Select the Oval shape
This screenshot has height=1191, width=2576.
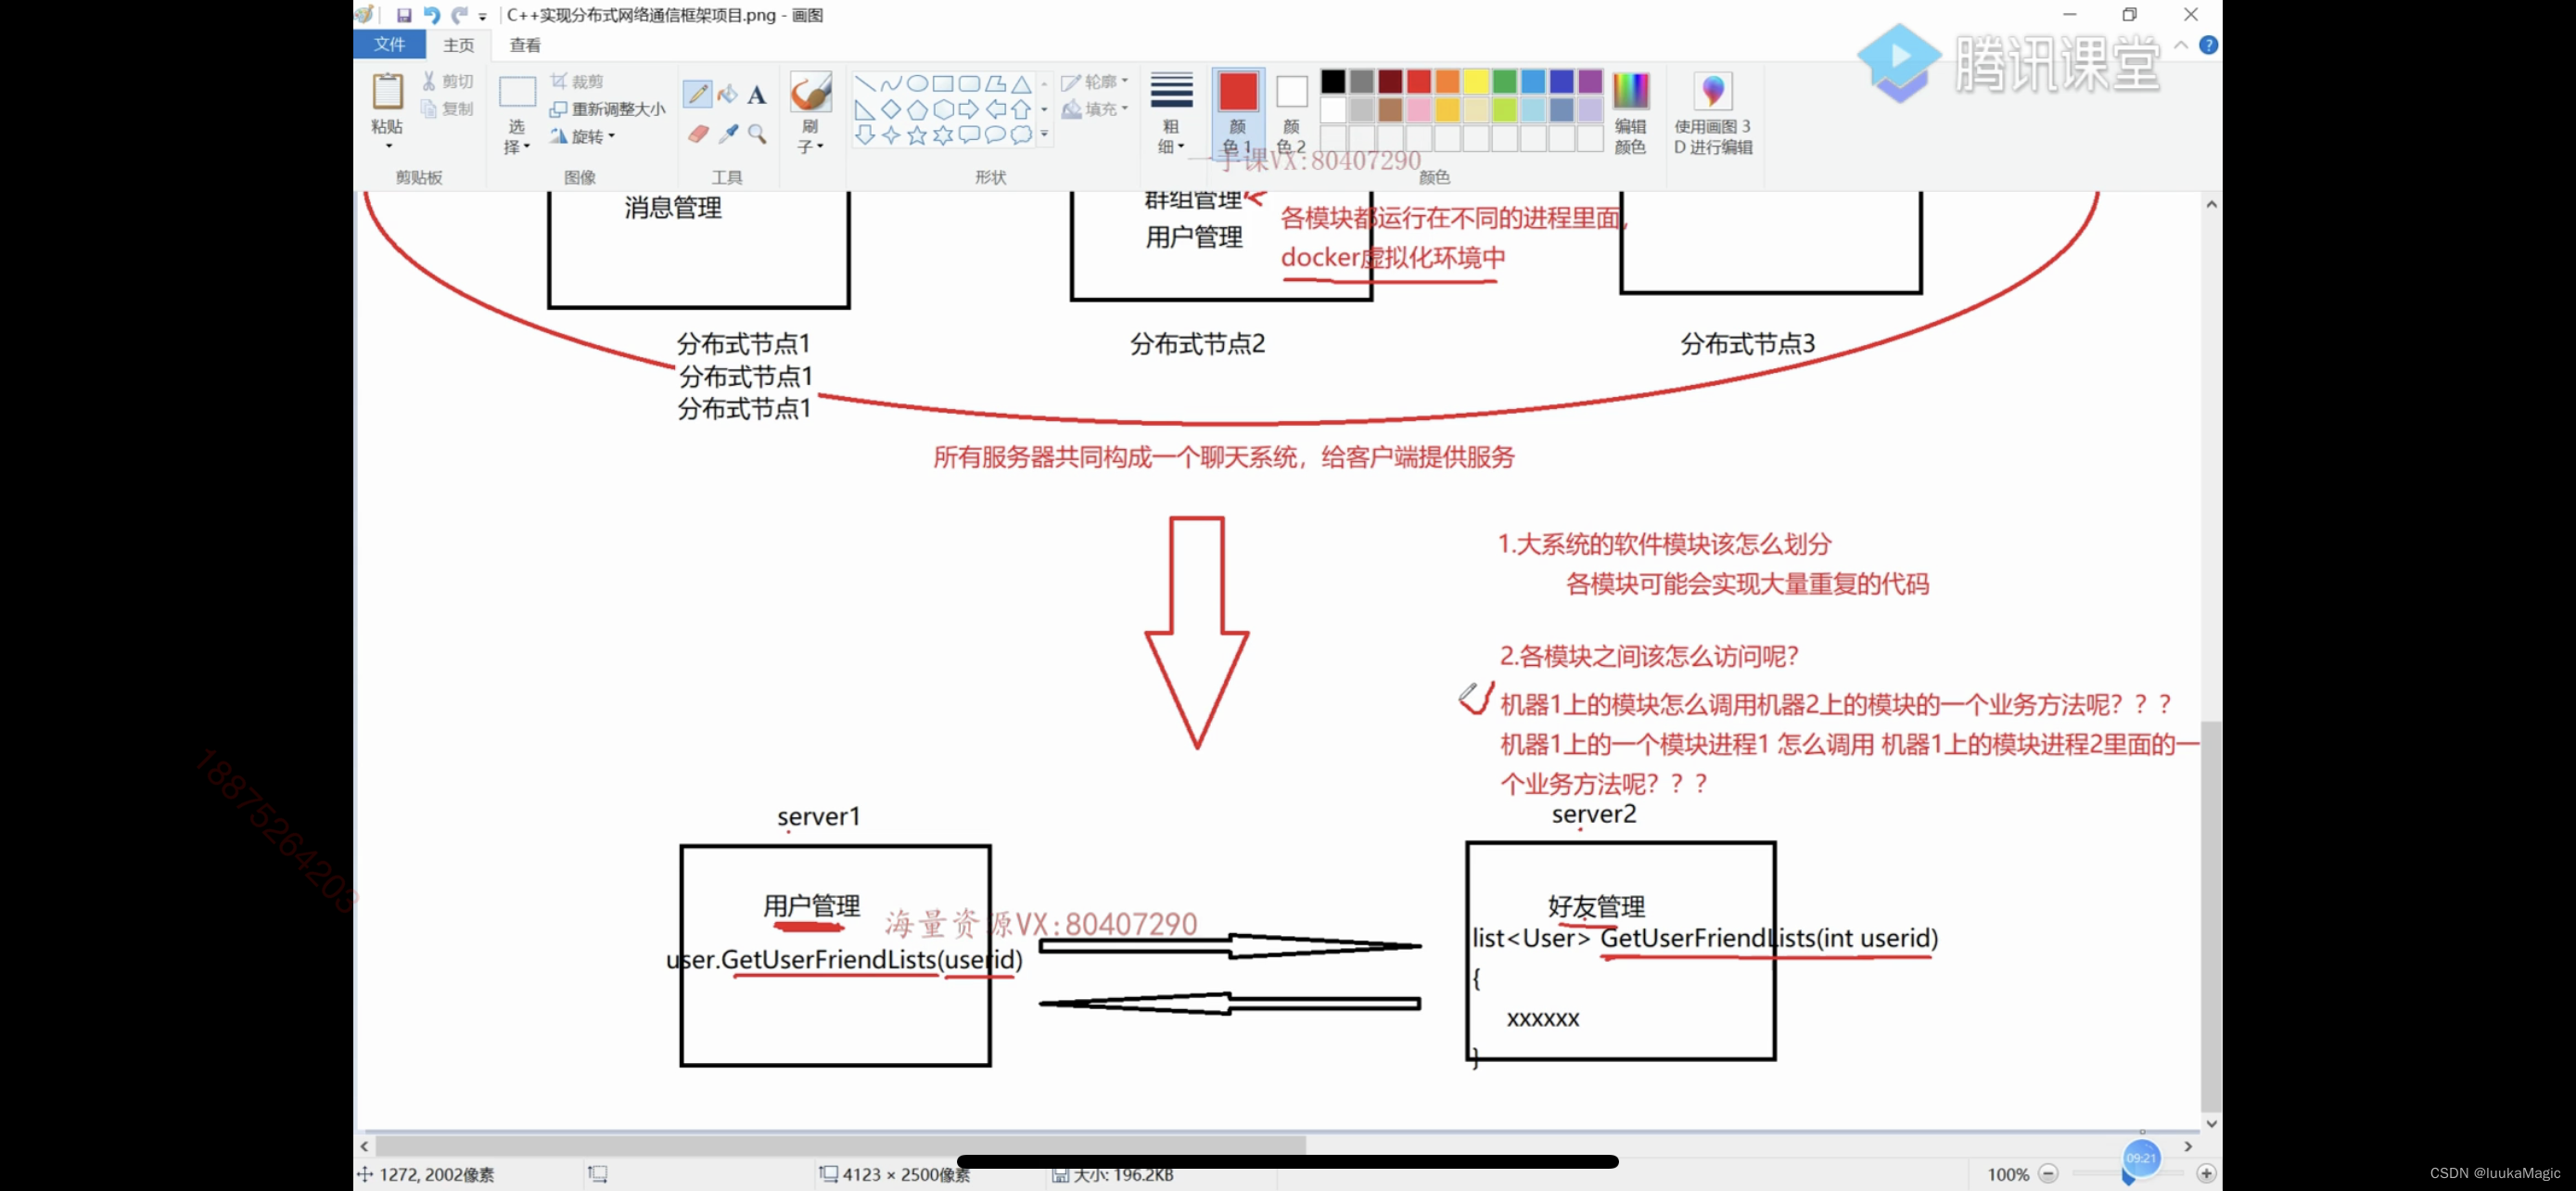tap(917, 83)
